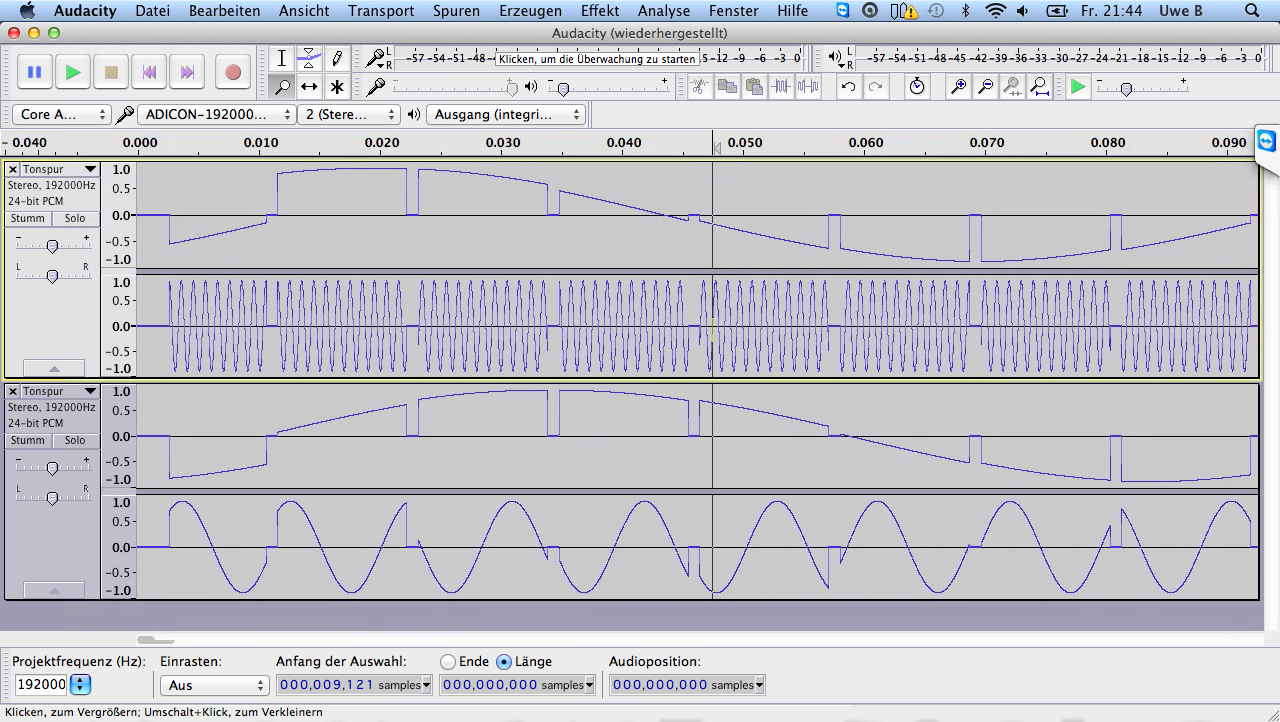Open the Analyse menu

pyautogui.click(x=664, y=11)
